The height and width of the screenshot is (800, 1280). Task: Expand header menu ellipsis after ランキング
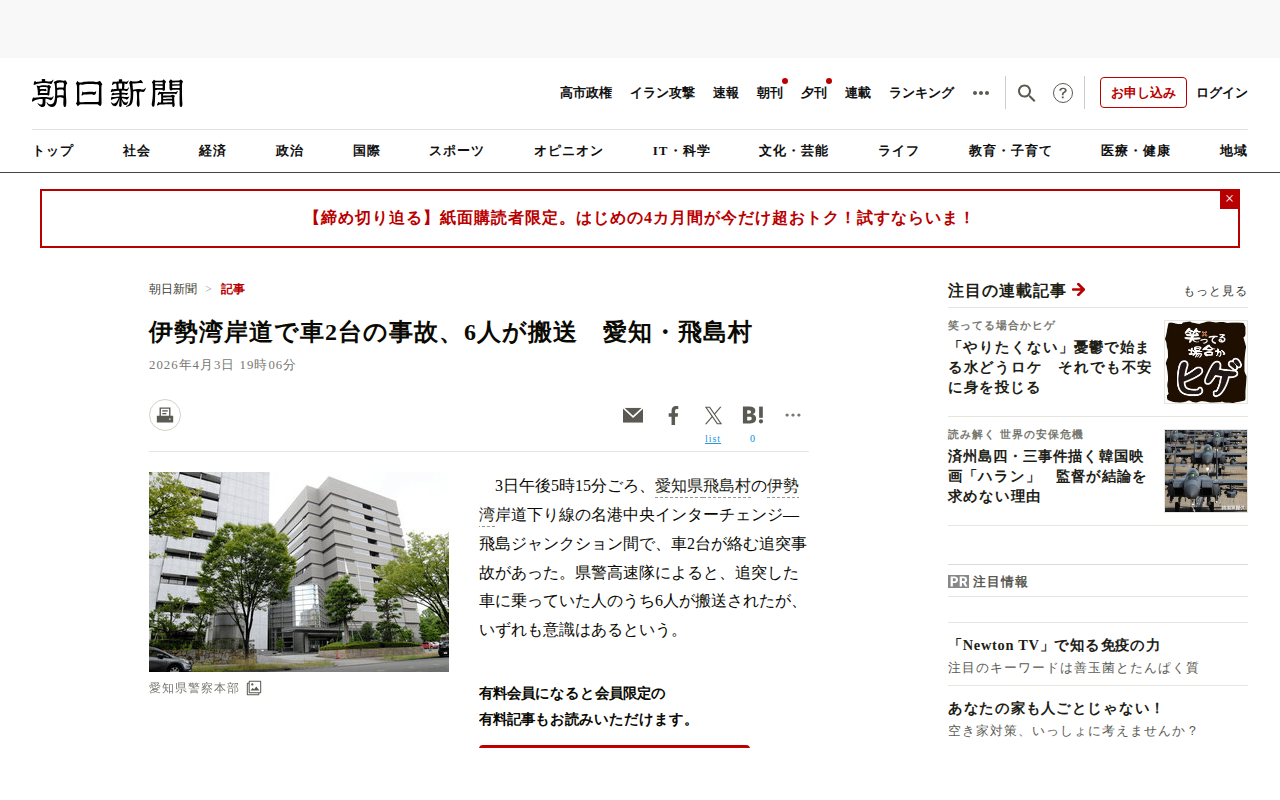981,93
